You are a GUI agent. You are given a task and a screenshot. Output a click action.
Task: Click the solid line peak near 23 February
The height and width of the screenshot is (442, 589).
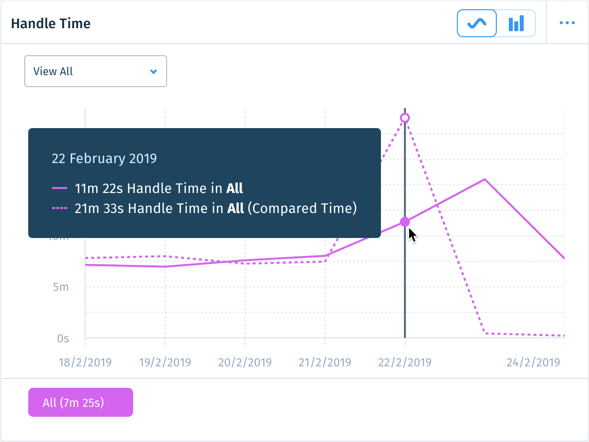point(485,180)
